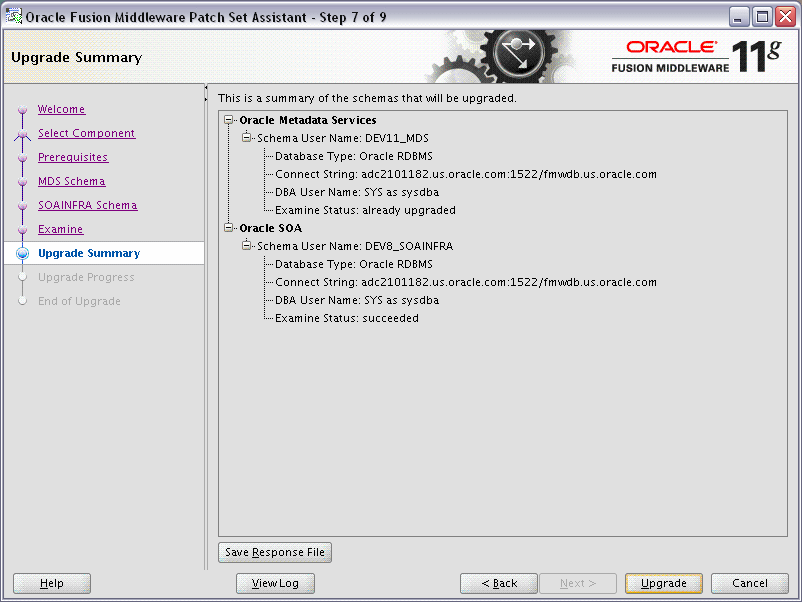This screenshot has width=802, height=602.
Task: Collapse the DEV11_MDS schema user node
Action: (x=247, y=138)
